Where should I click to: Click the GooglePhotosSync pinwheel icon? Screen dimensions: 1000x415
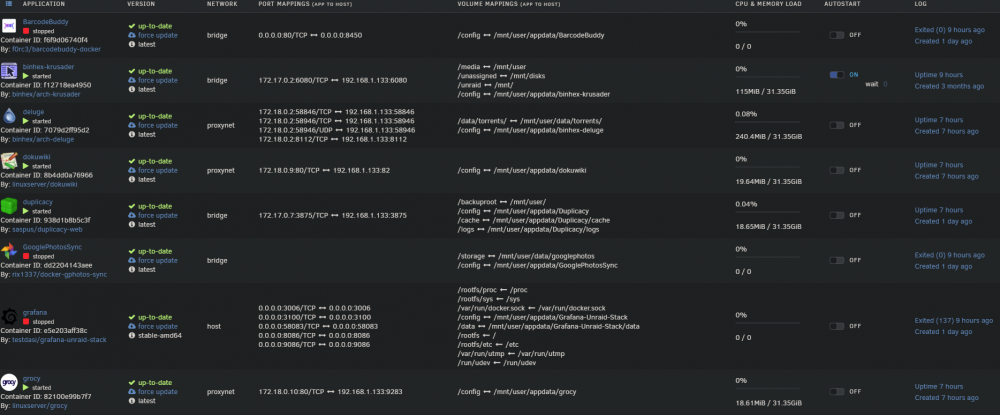9,251
